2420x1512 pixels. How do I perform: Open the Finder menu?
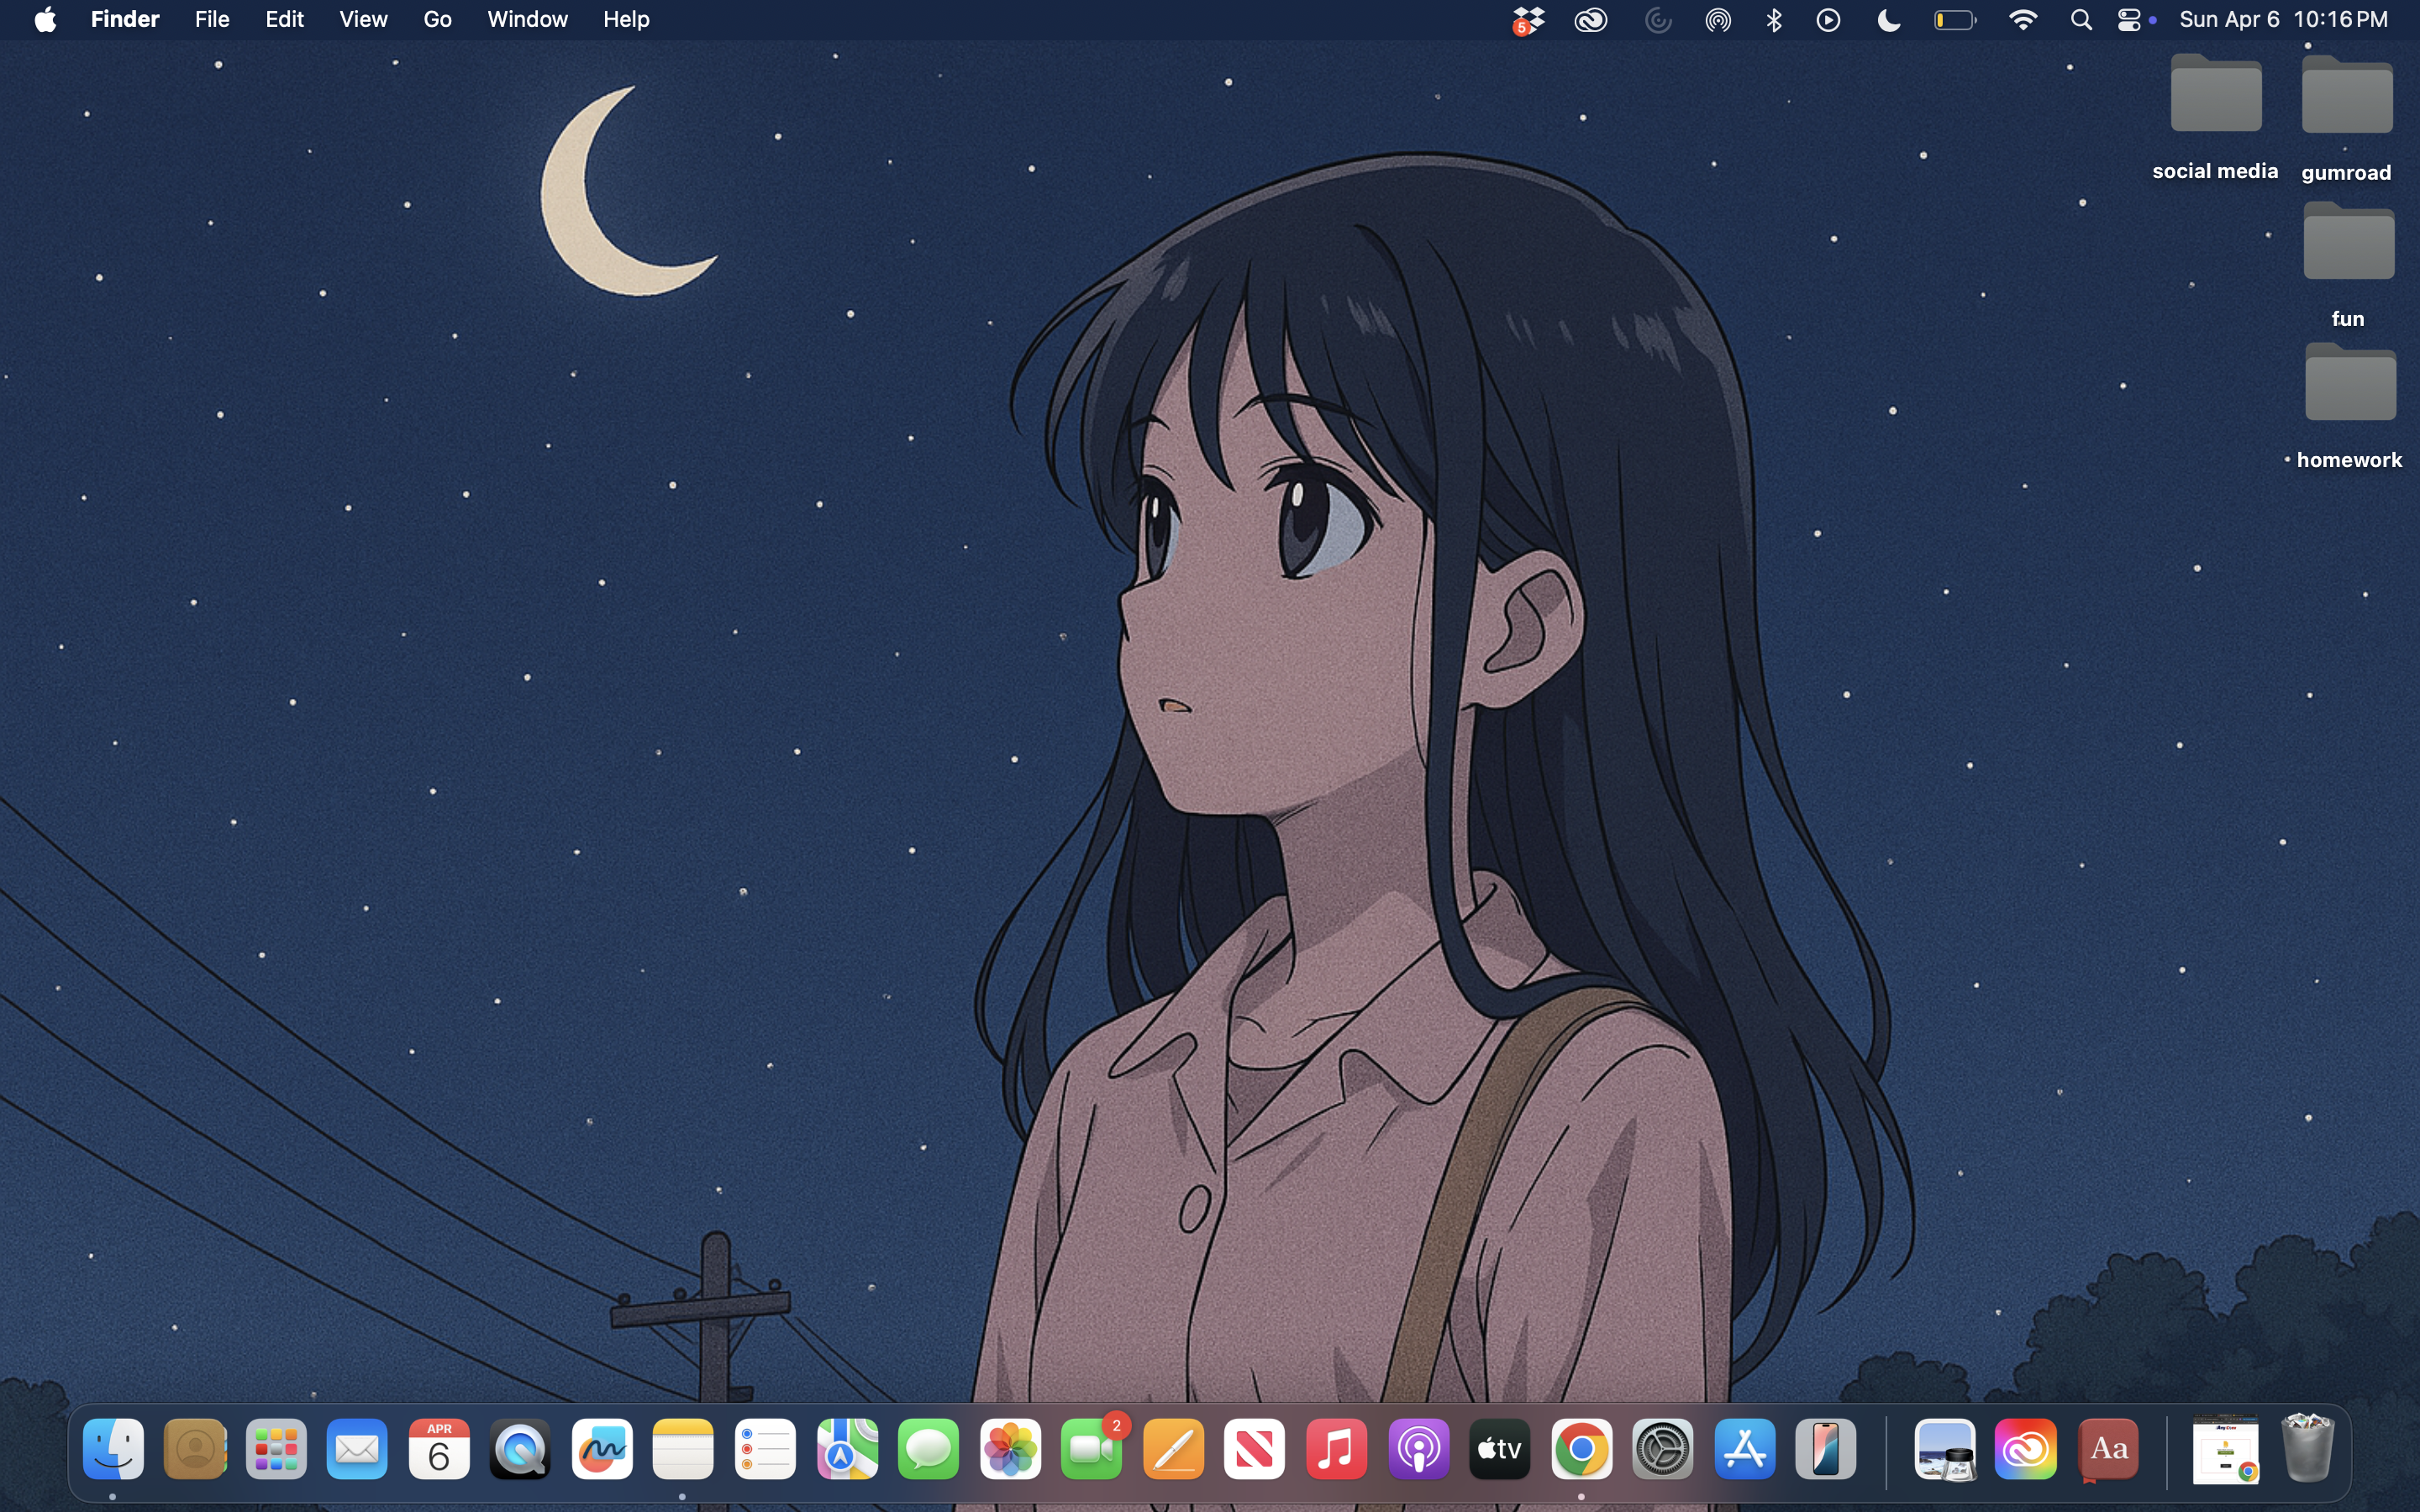(x=125, y=19)
